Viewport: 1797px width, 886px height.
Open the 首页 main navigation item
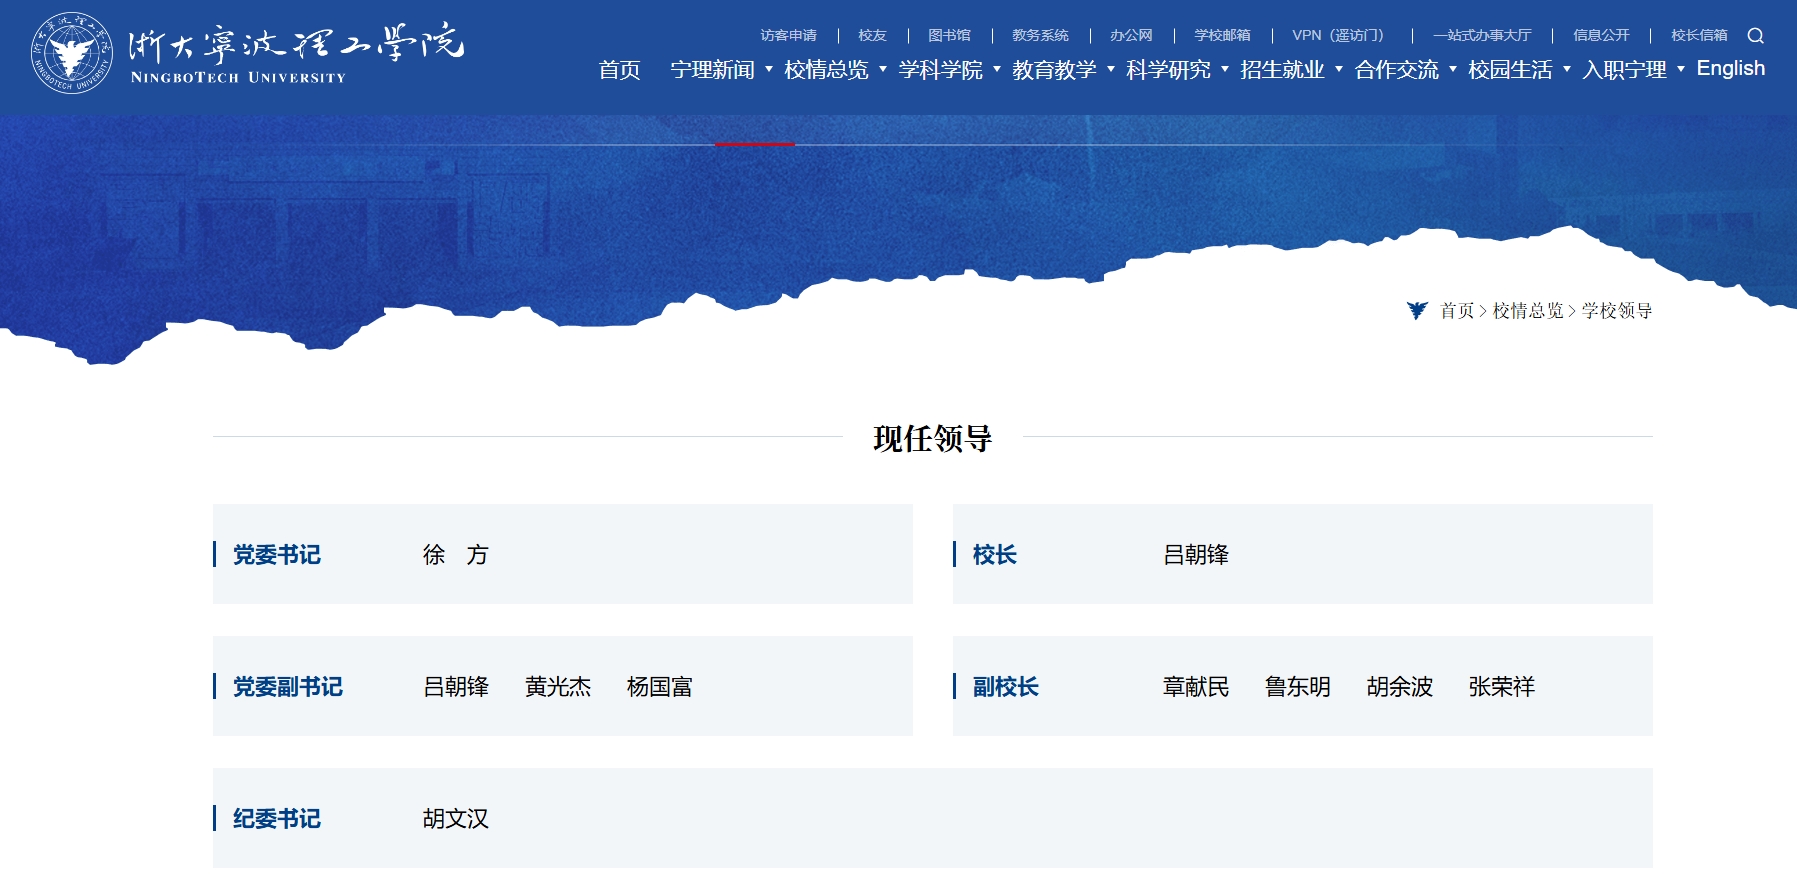[619, 70]
